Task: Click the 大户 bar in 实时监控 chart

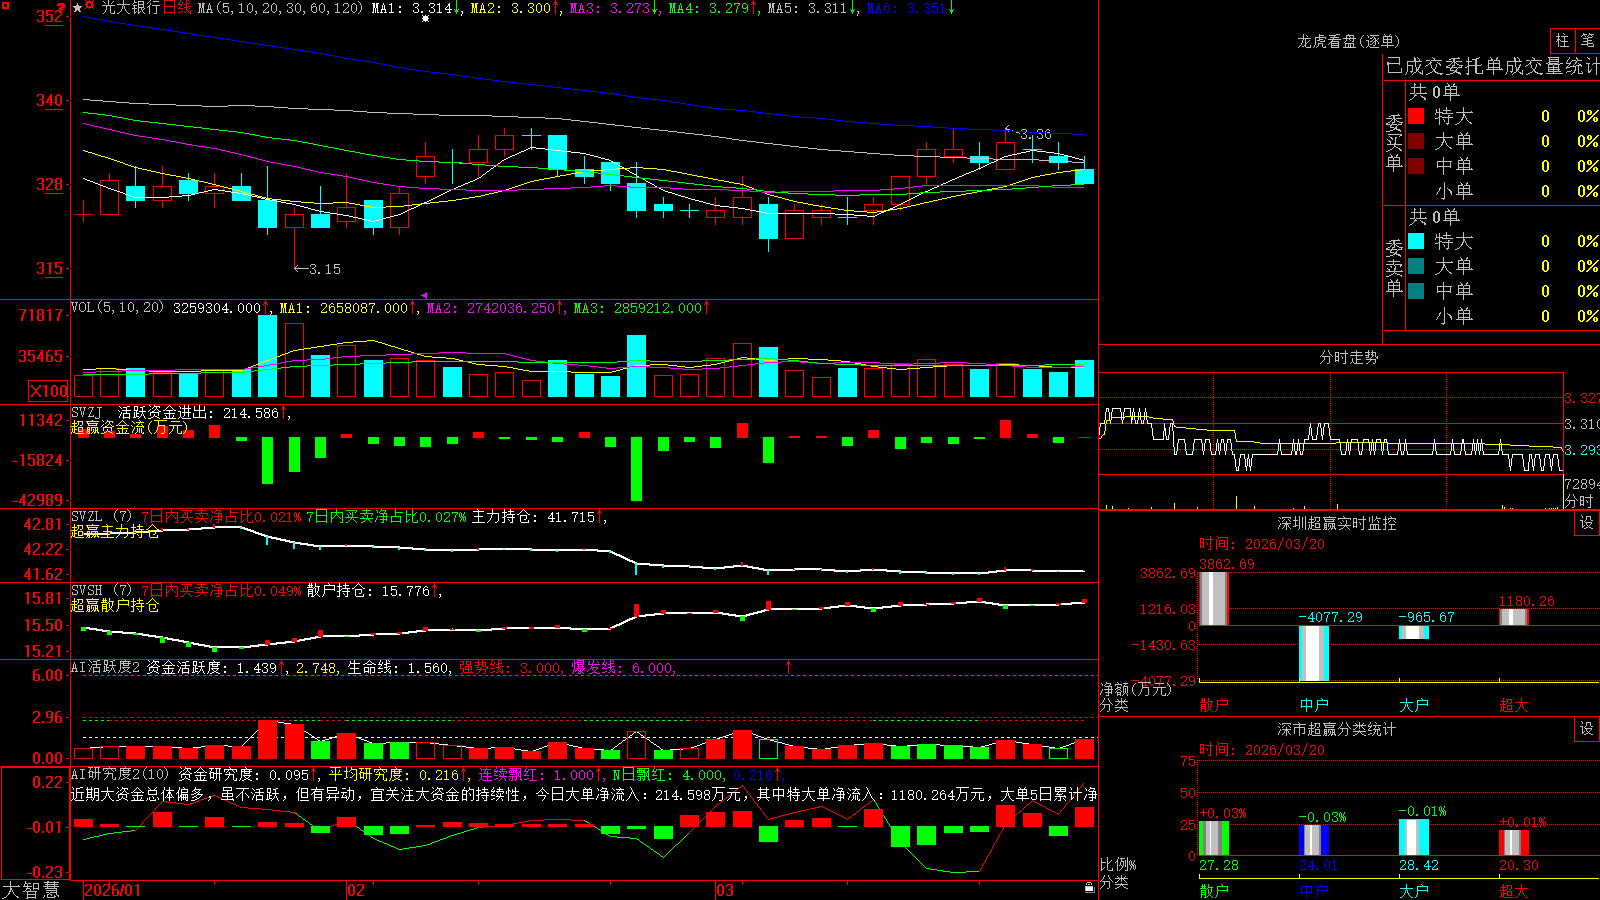Action: (1414, 632)
